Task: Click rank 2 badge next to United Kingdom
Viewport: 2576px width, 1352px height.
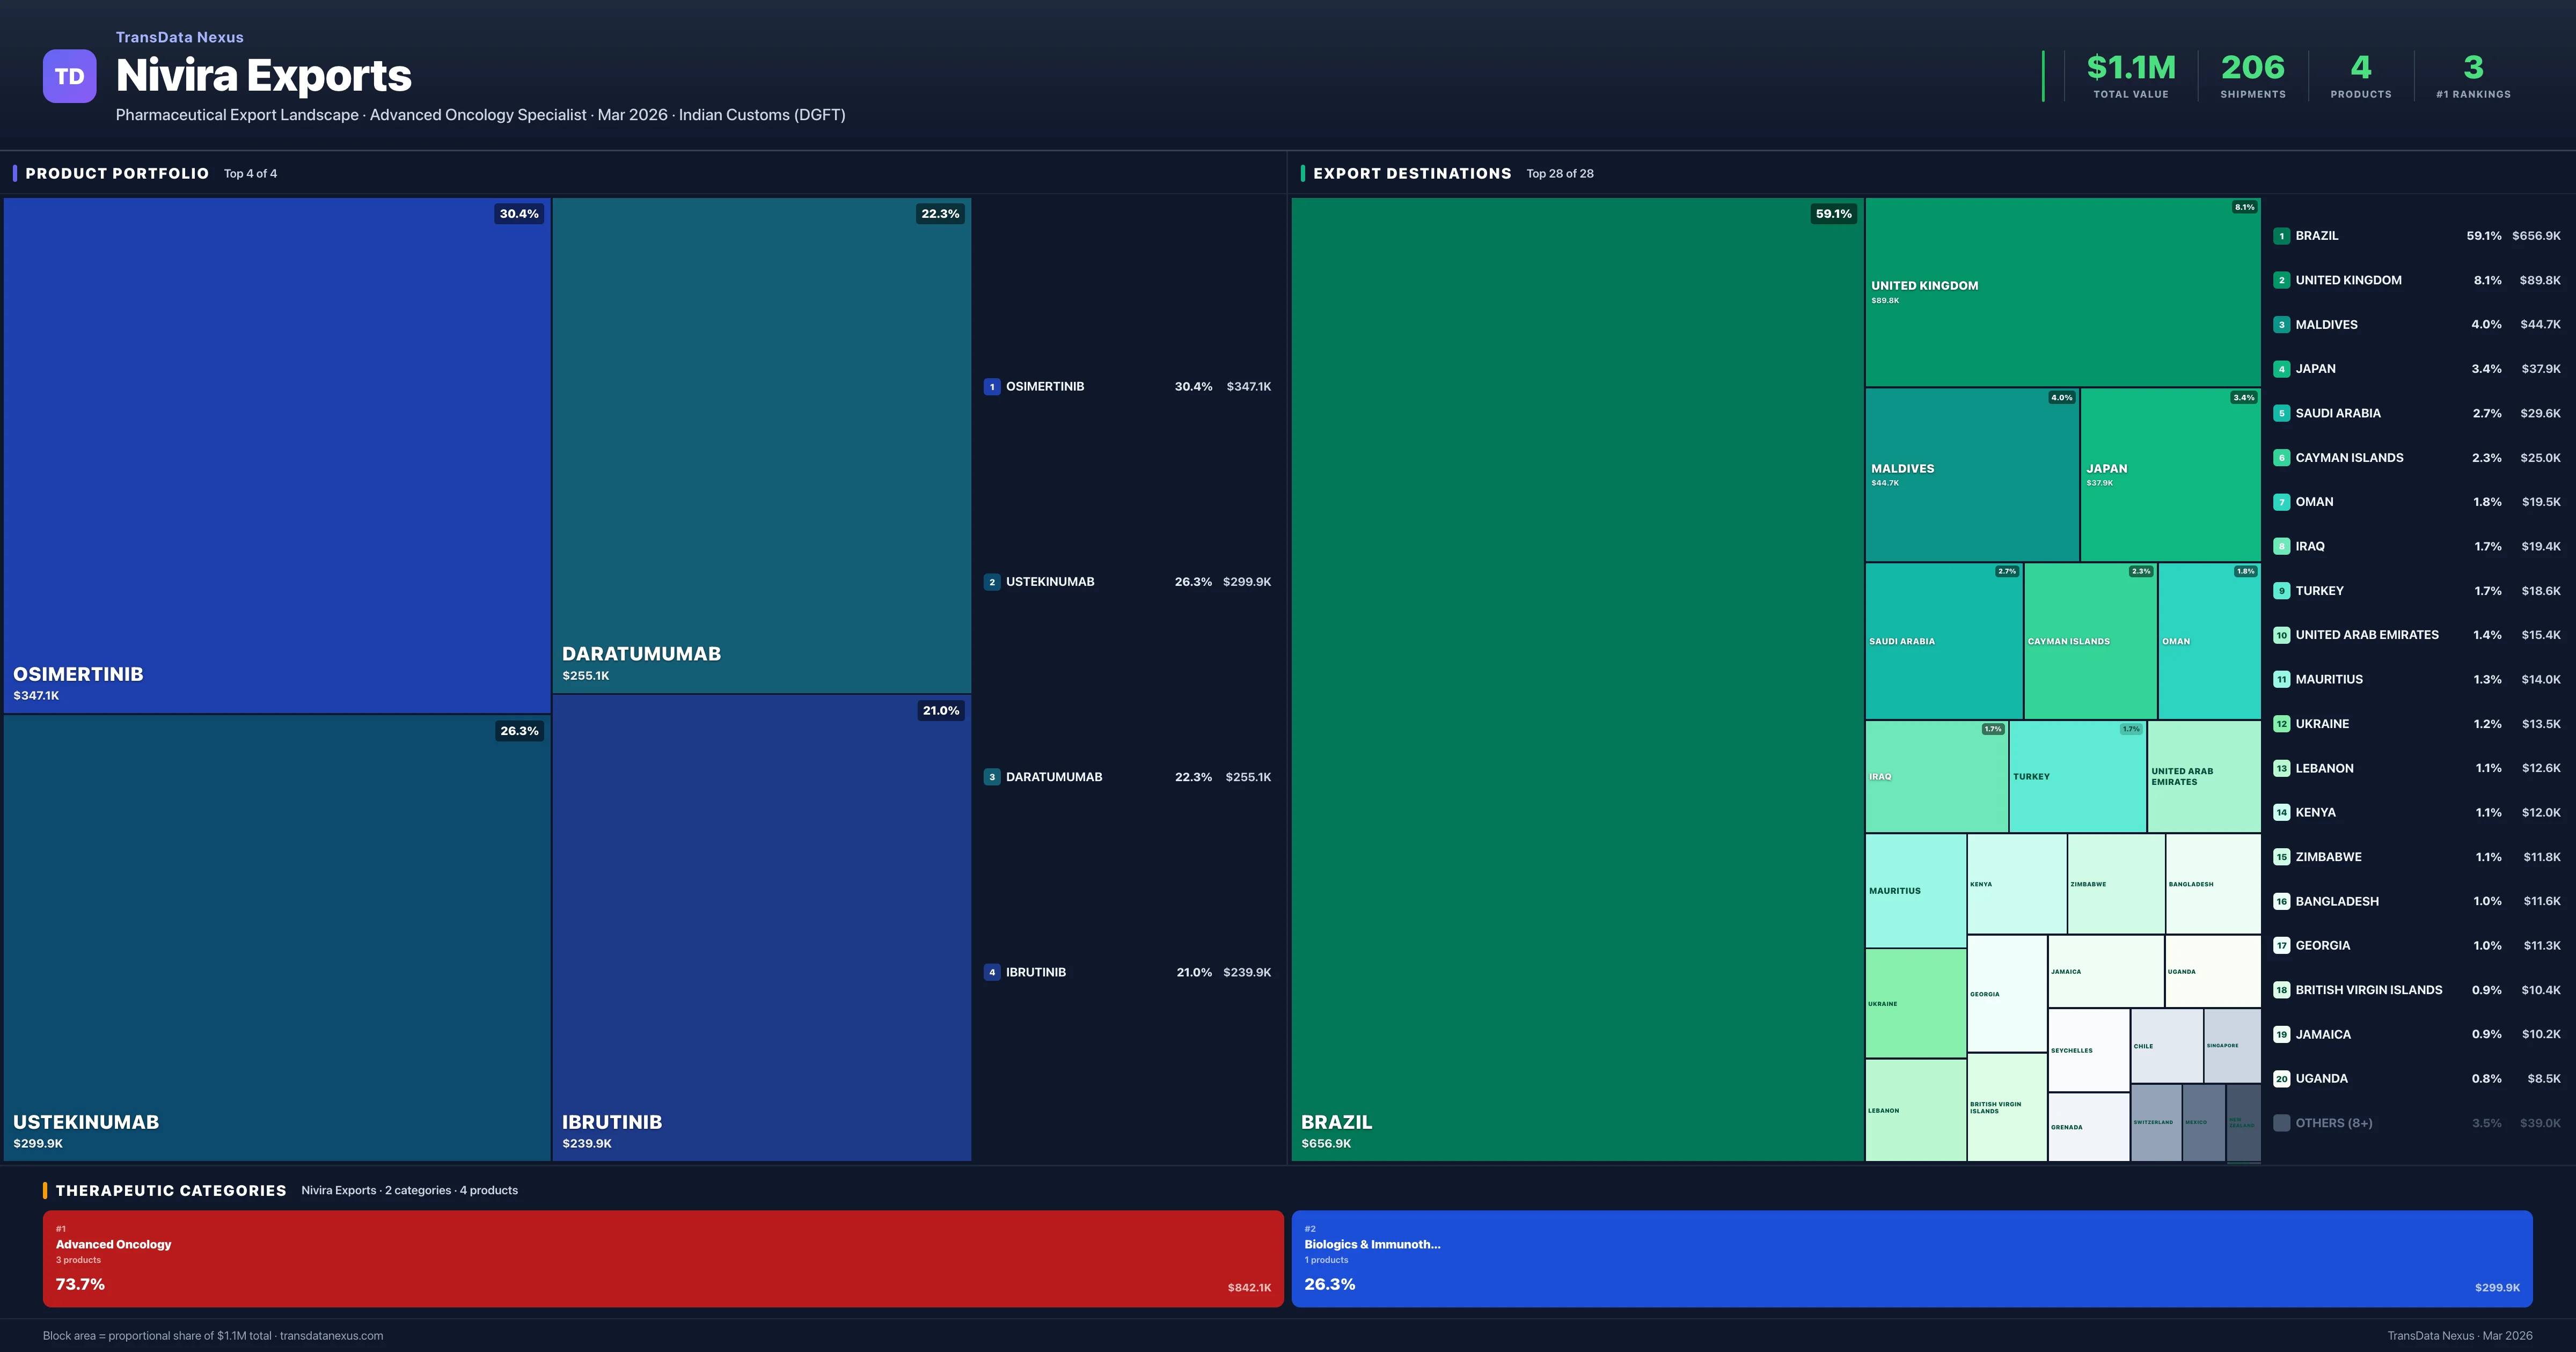Action: tap(2281, 281)
